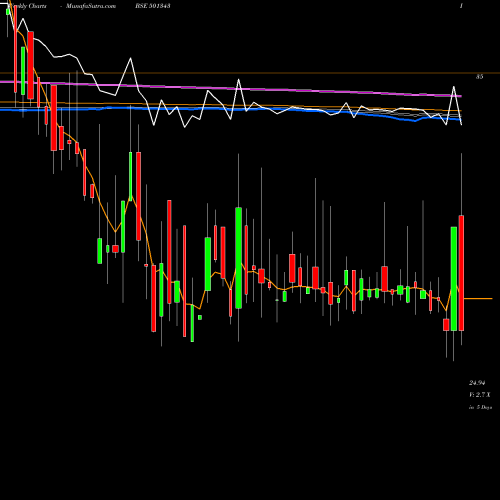The width and height of the screenshot is (500, 500).
Task: Click the BSE 501343 symbol label
Action: (152, 6)
